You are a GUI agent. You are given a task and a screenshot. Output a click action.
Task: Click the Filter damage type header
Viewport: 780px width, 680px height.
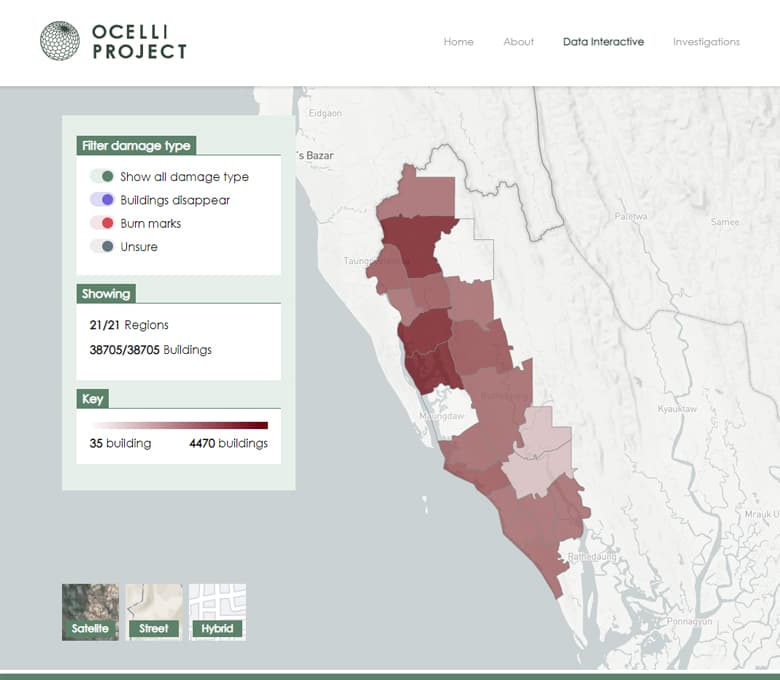[136, 146]
